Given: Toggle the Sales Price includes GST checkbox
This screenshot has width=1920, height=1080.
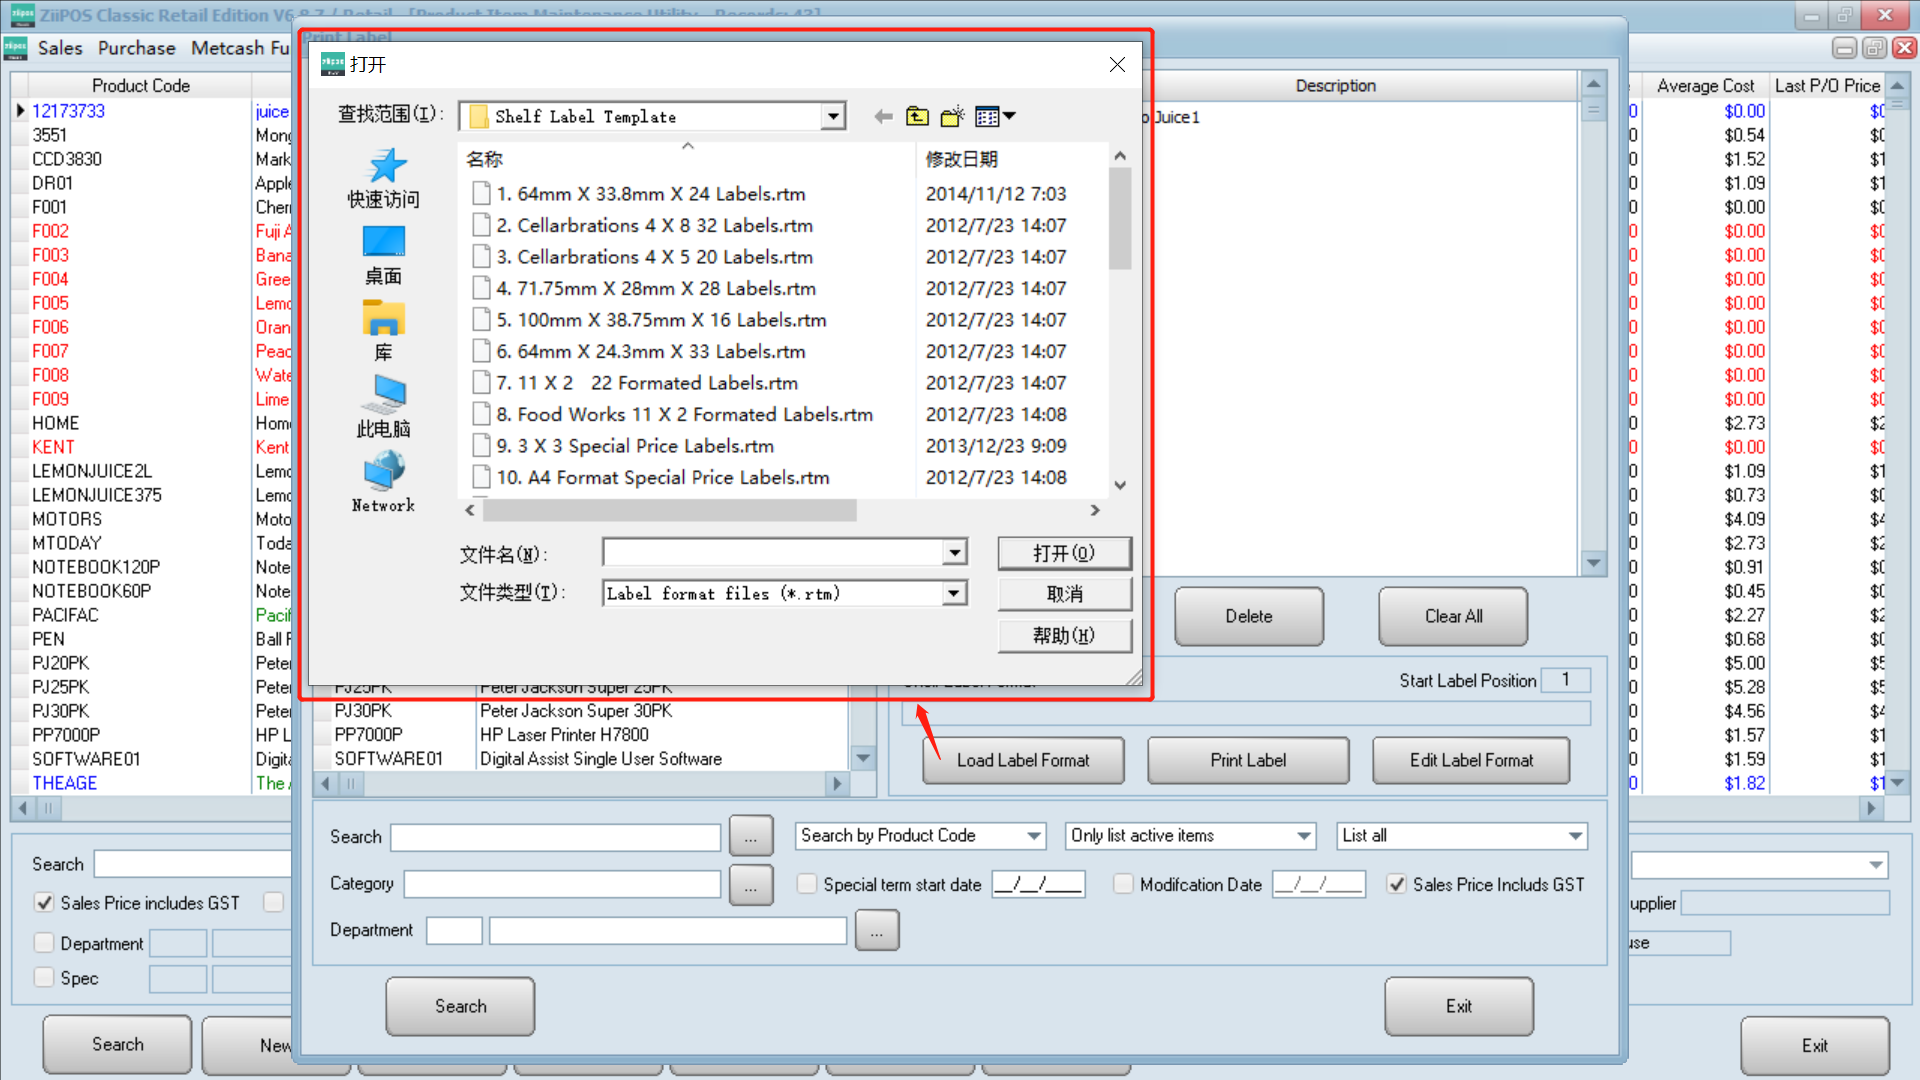Looking at the screenshot, I should (x=44, y=902).
